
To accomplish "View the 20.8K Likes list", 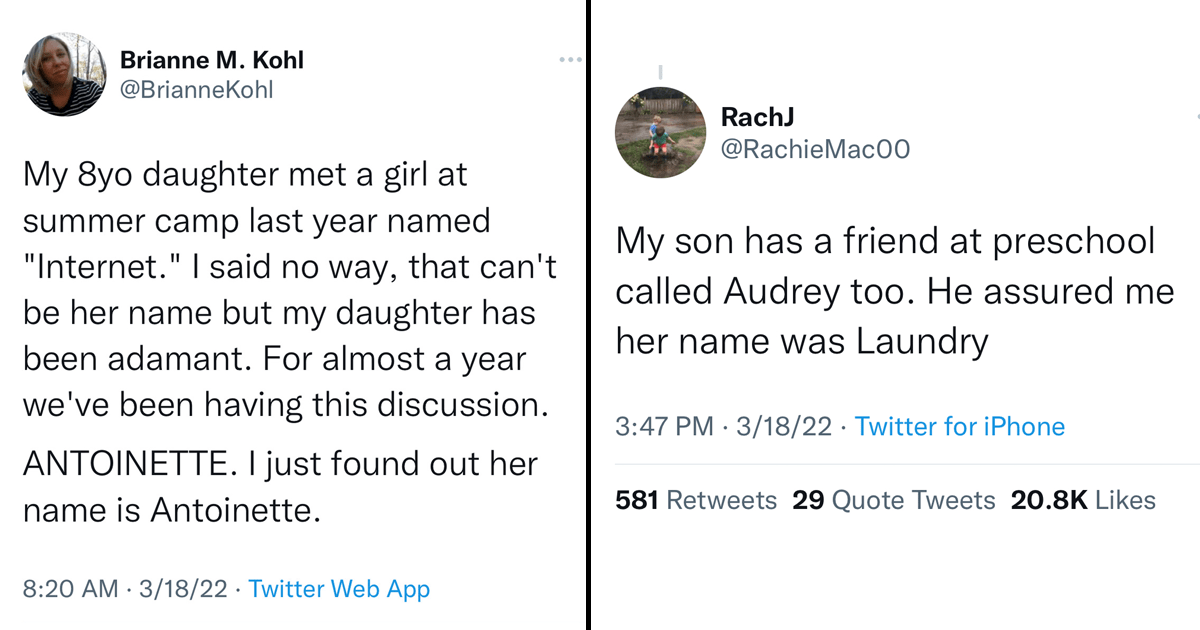I will (1083, 500).
